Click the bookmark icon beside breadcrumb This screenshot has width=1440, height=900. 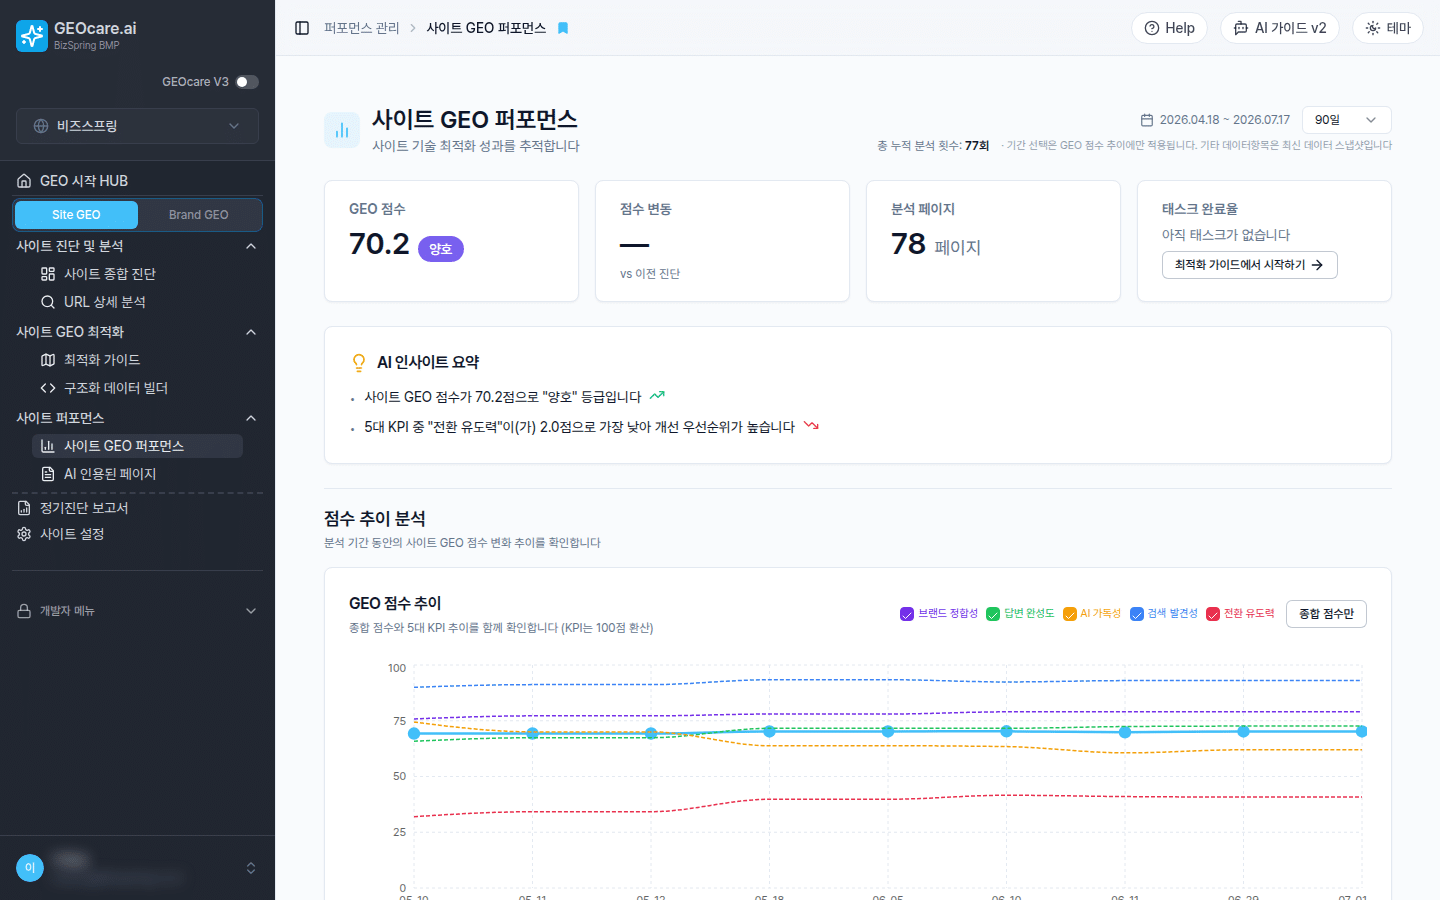click(563, 28)
